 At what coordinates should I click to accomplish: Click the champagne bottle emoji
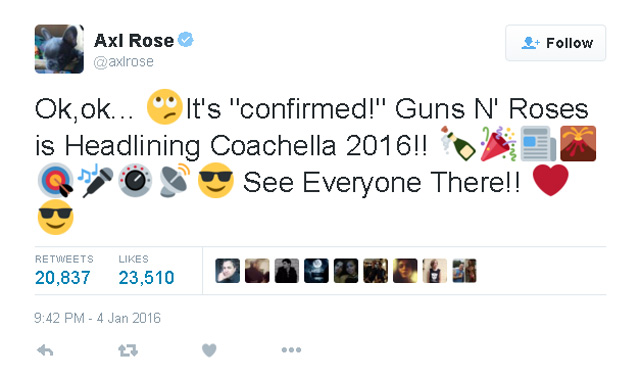point(458,144)
